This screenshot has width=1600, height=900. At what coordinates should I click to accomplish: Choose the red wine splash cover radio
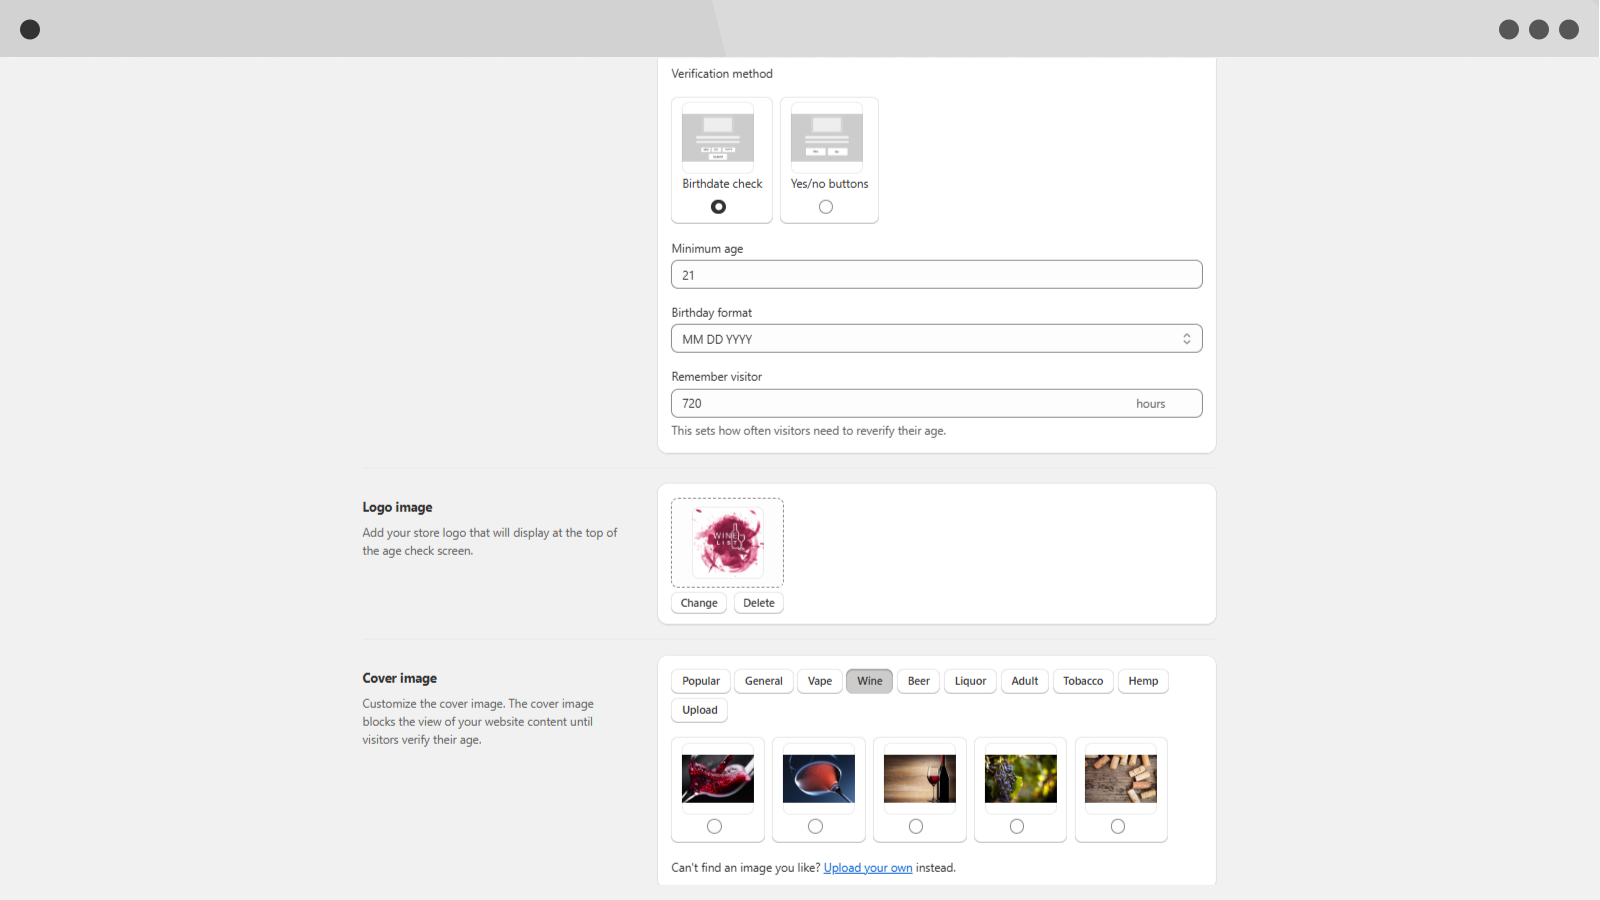[x=714, y=826]
